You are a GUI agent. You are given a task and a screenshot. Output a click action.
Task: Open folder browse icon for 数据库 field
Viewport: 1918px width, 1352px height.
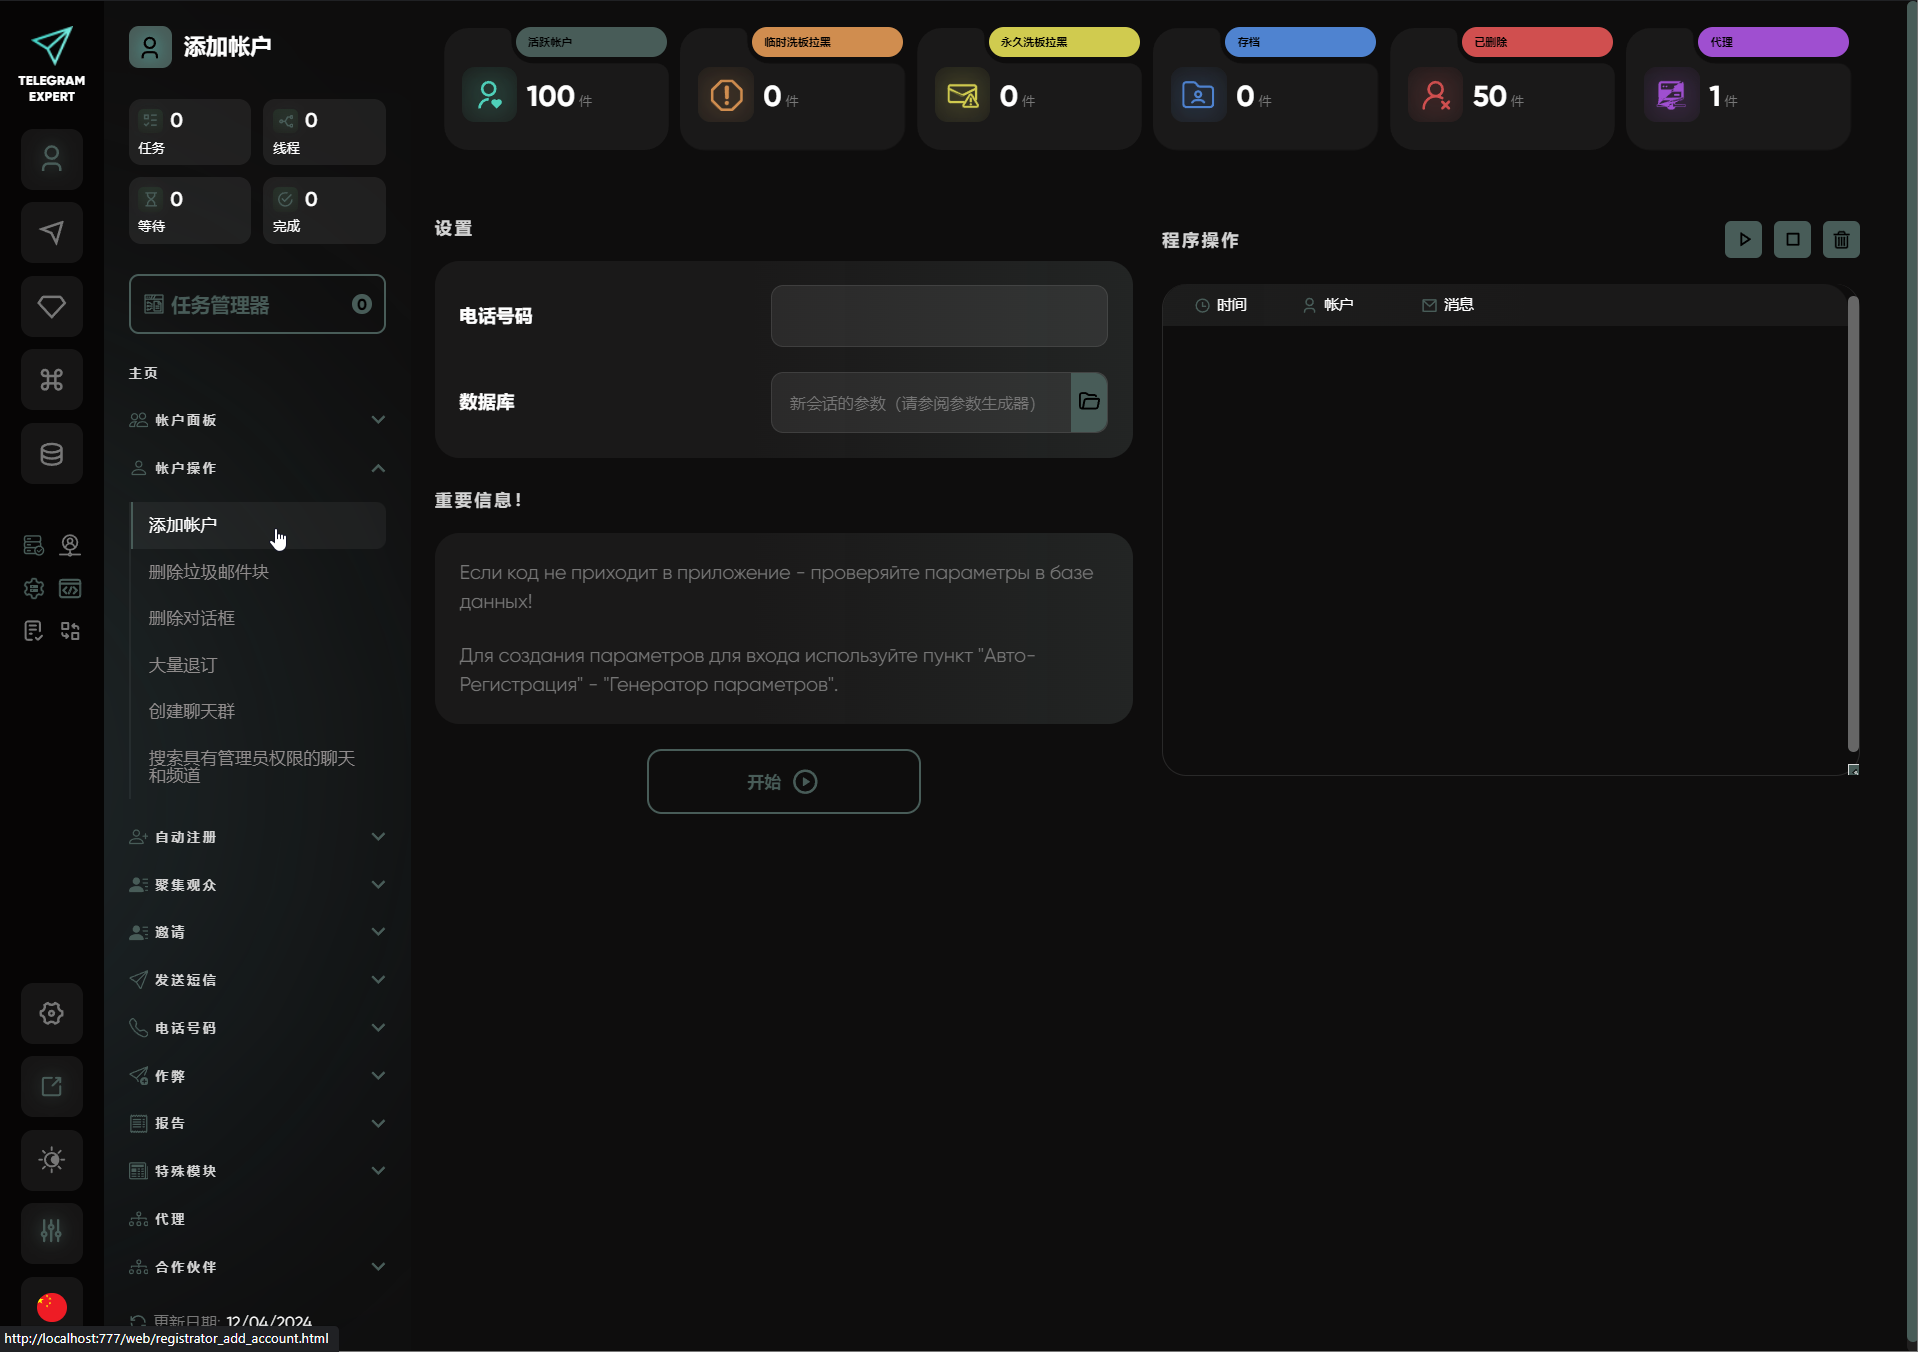(x=1089, y=402)
